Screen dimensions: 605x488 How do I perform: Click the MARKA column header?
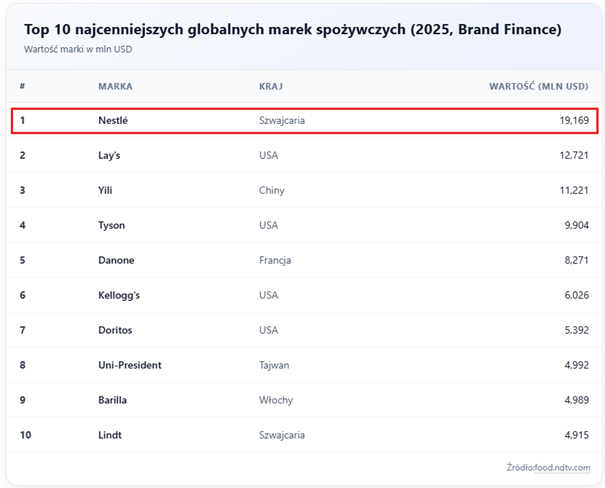[x=115, y=86]
